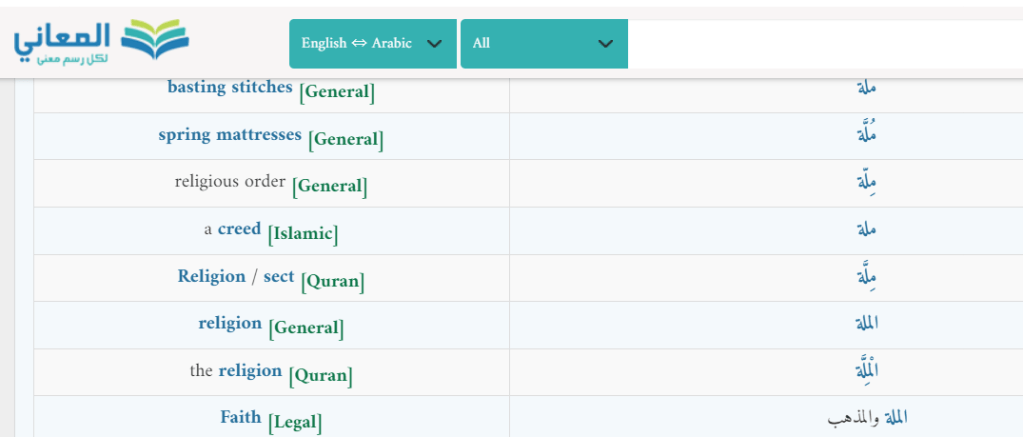This screenshot has width=1023, height=437.
Task: Click the Arabic word beside basting stitches
Action: (866, 87)
